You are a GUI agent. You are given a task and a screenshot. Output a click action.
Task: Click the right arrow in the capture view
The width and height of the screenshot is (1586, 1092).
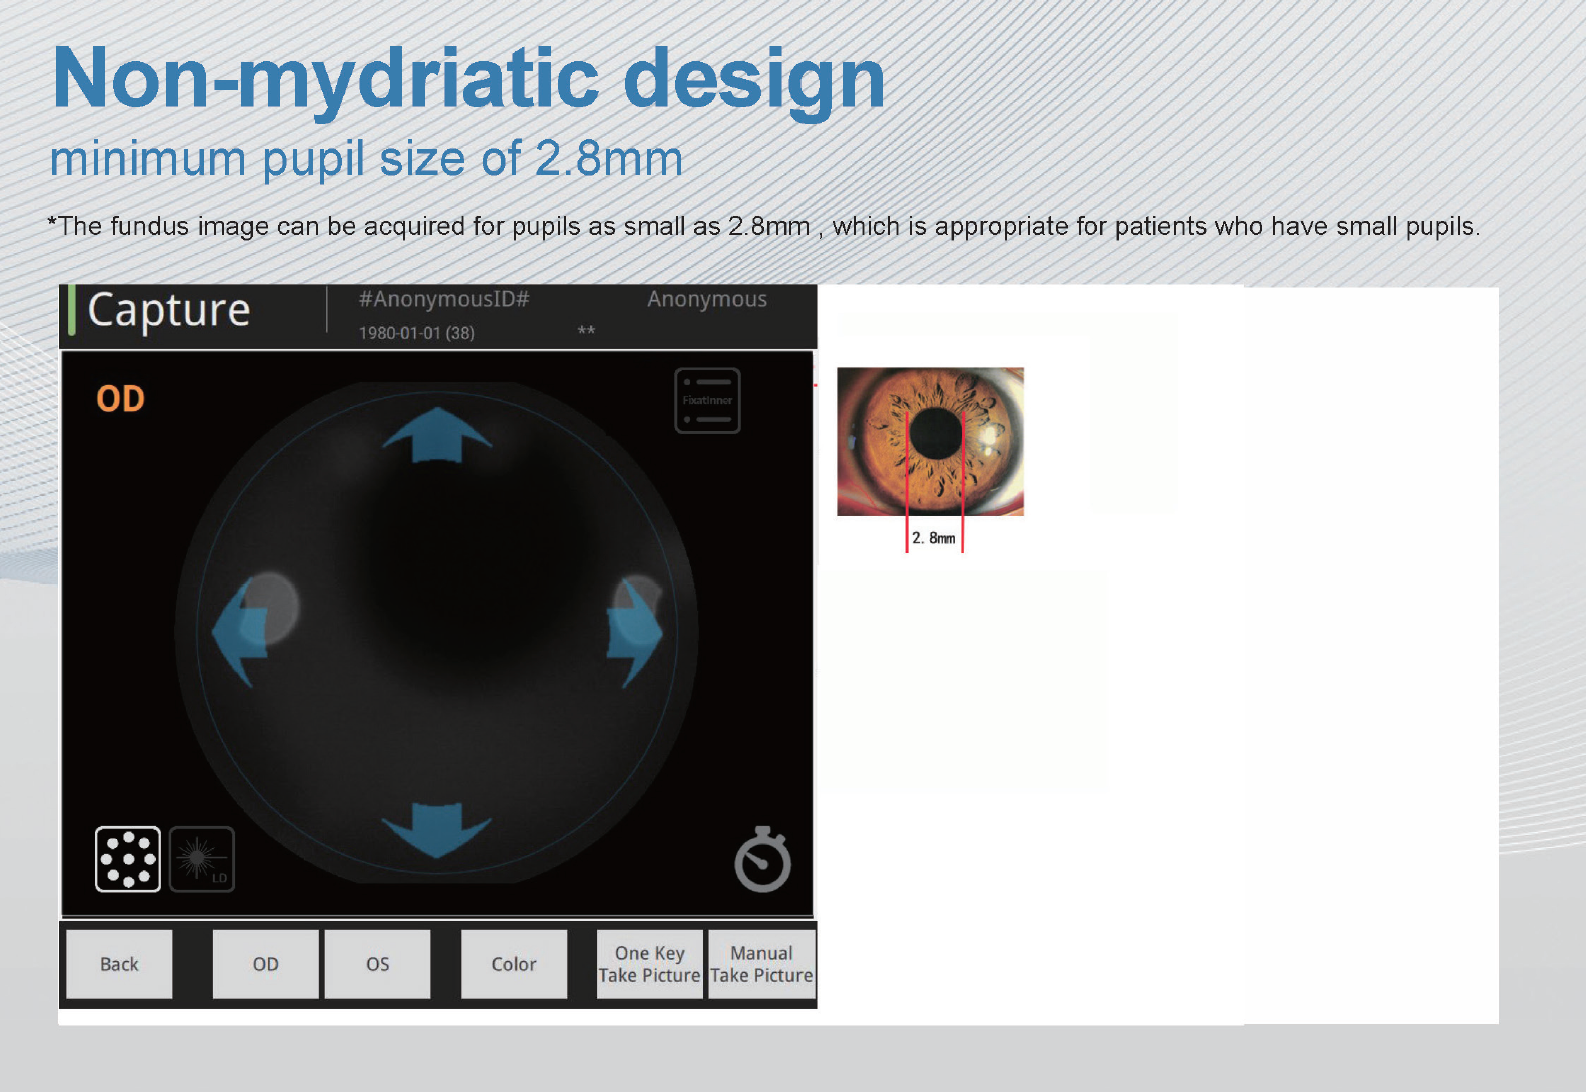point(635,634)
